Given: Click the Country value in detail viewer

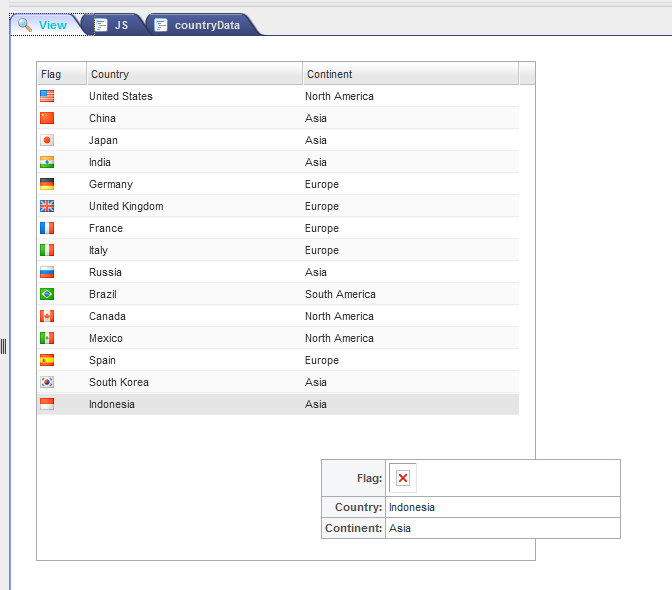Looking at the screenshot, I should click(412, 507).
